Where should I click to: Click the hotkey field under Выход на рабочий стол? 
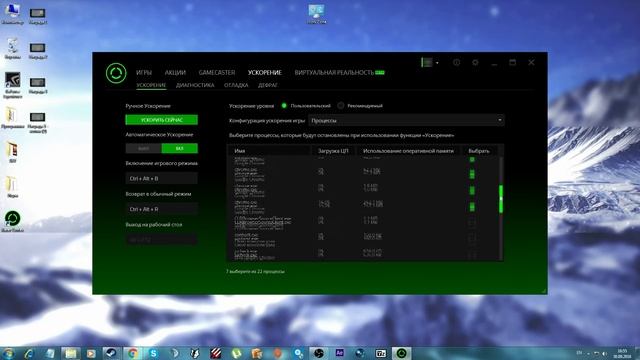(x=162, y=239)
